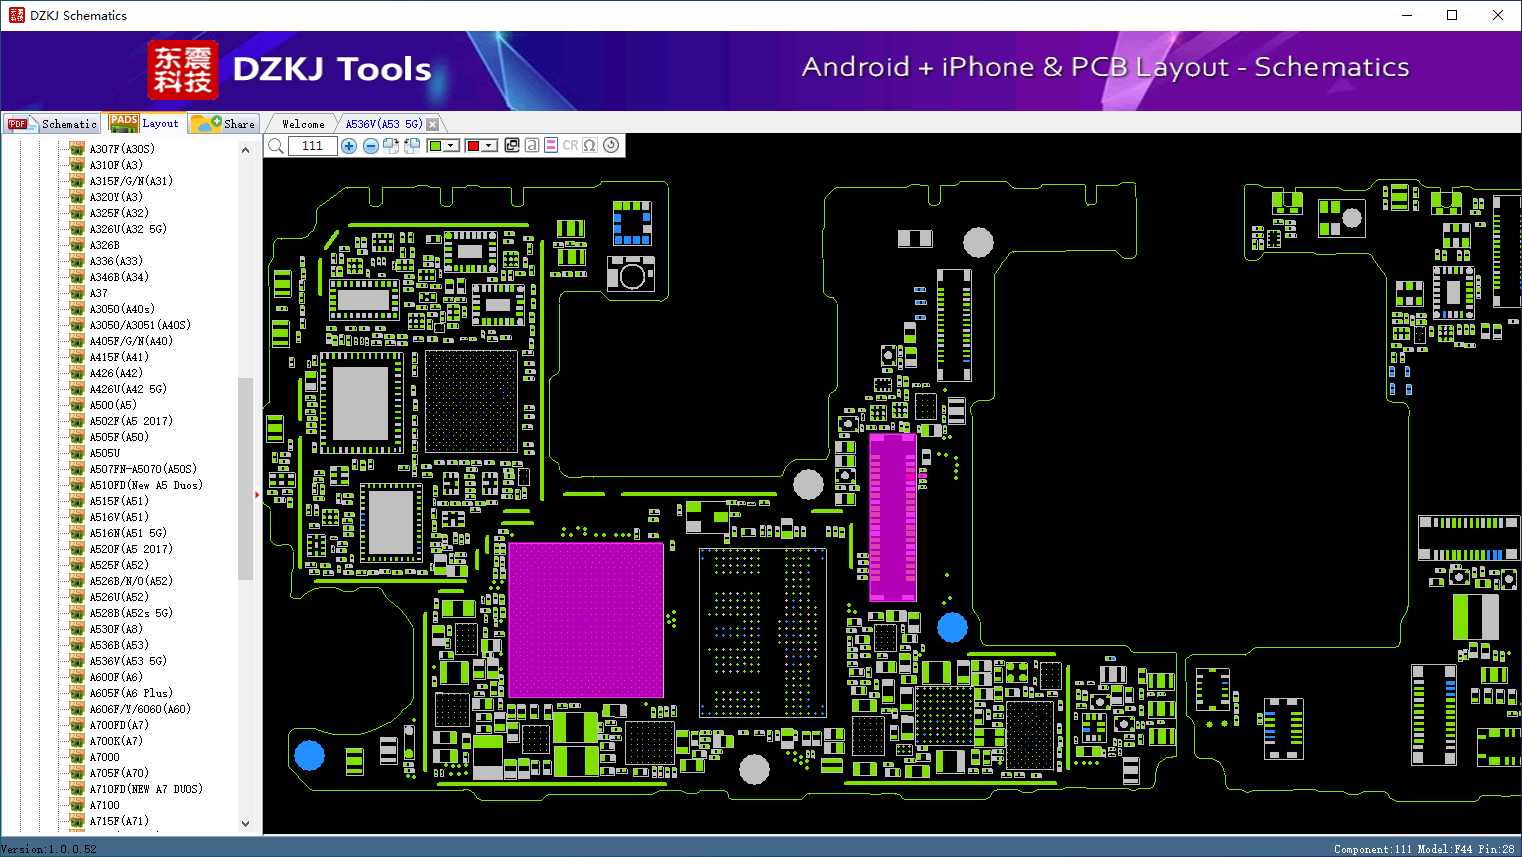Click the status bar text "Component:111 Model:F44 Pin:28"
This screenshot has width=1522, height=857.
click(1424, 849)
